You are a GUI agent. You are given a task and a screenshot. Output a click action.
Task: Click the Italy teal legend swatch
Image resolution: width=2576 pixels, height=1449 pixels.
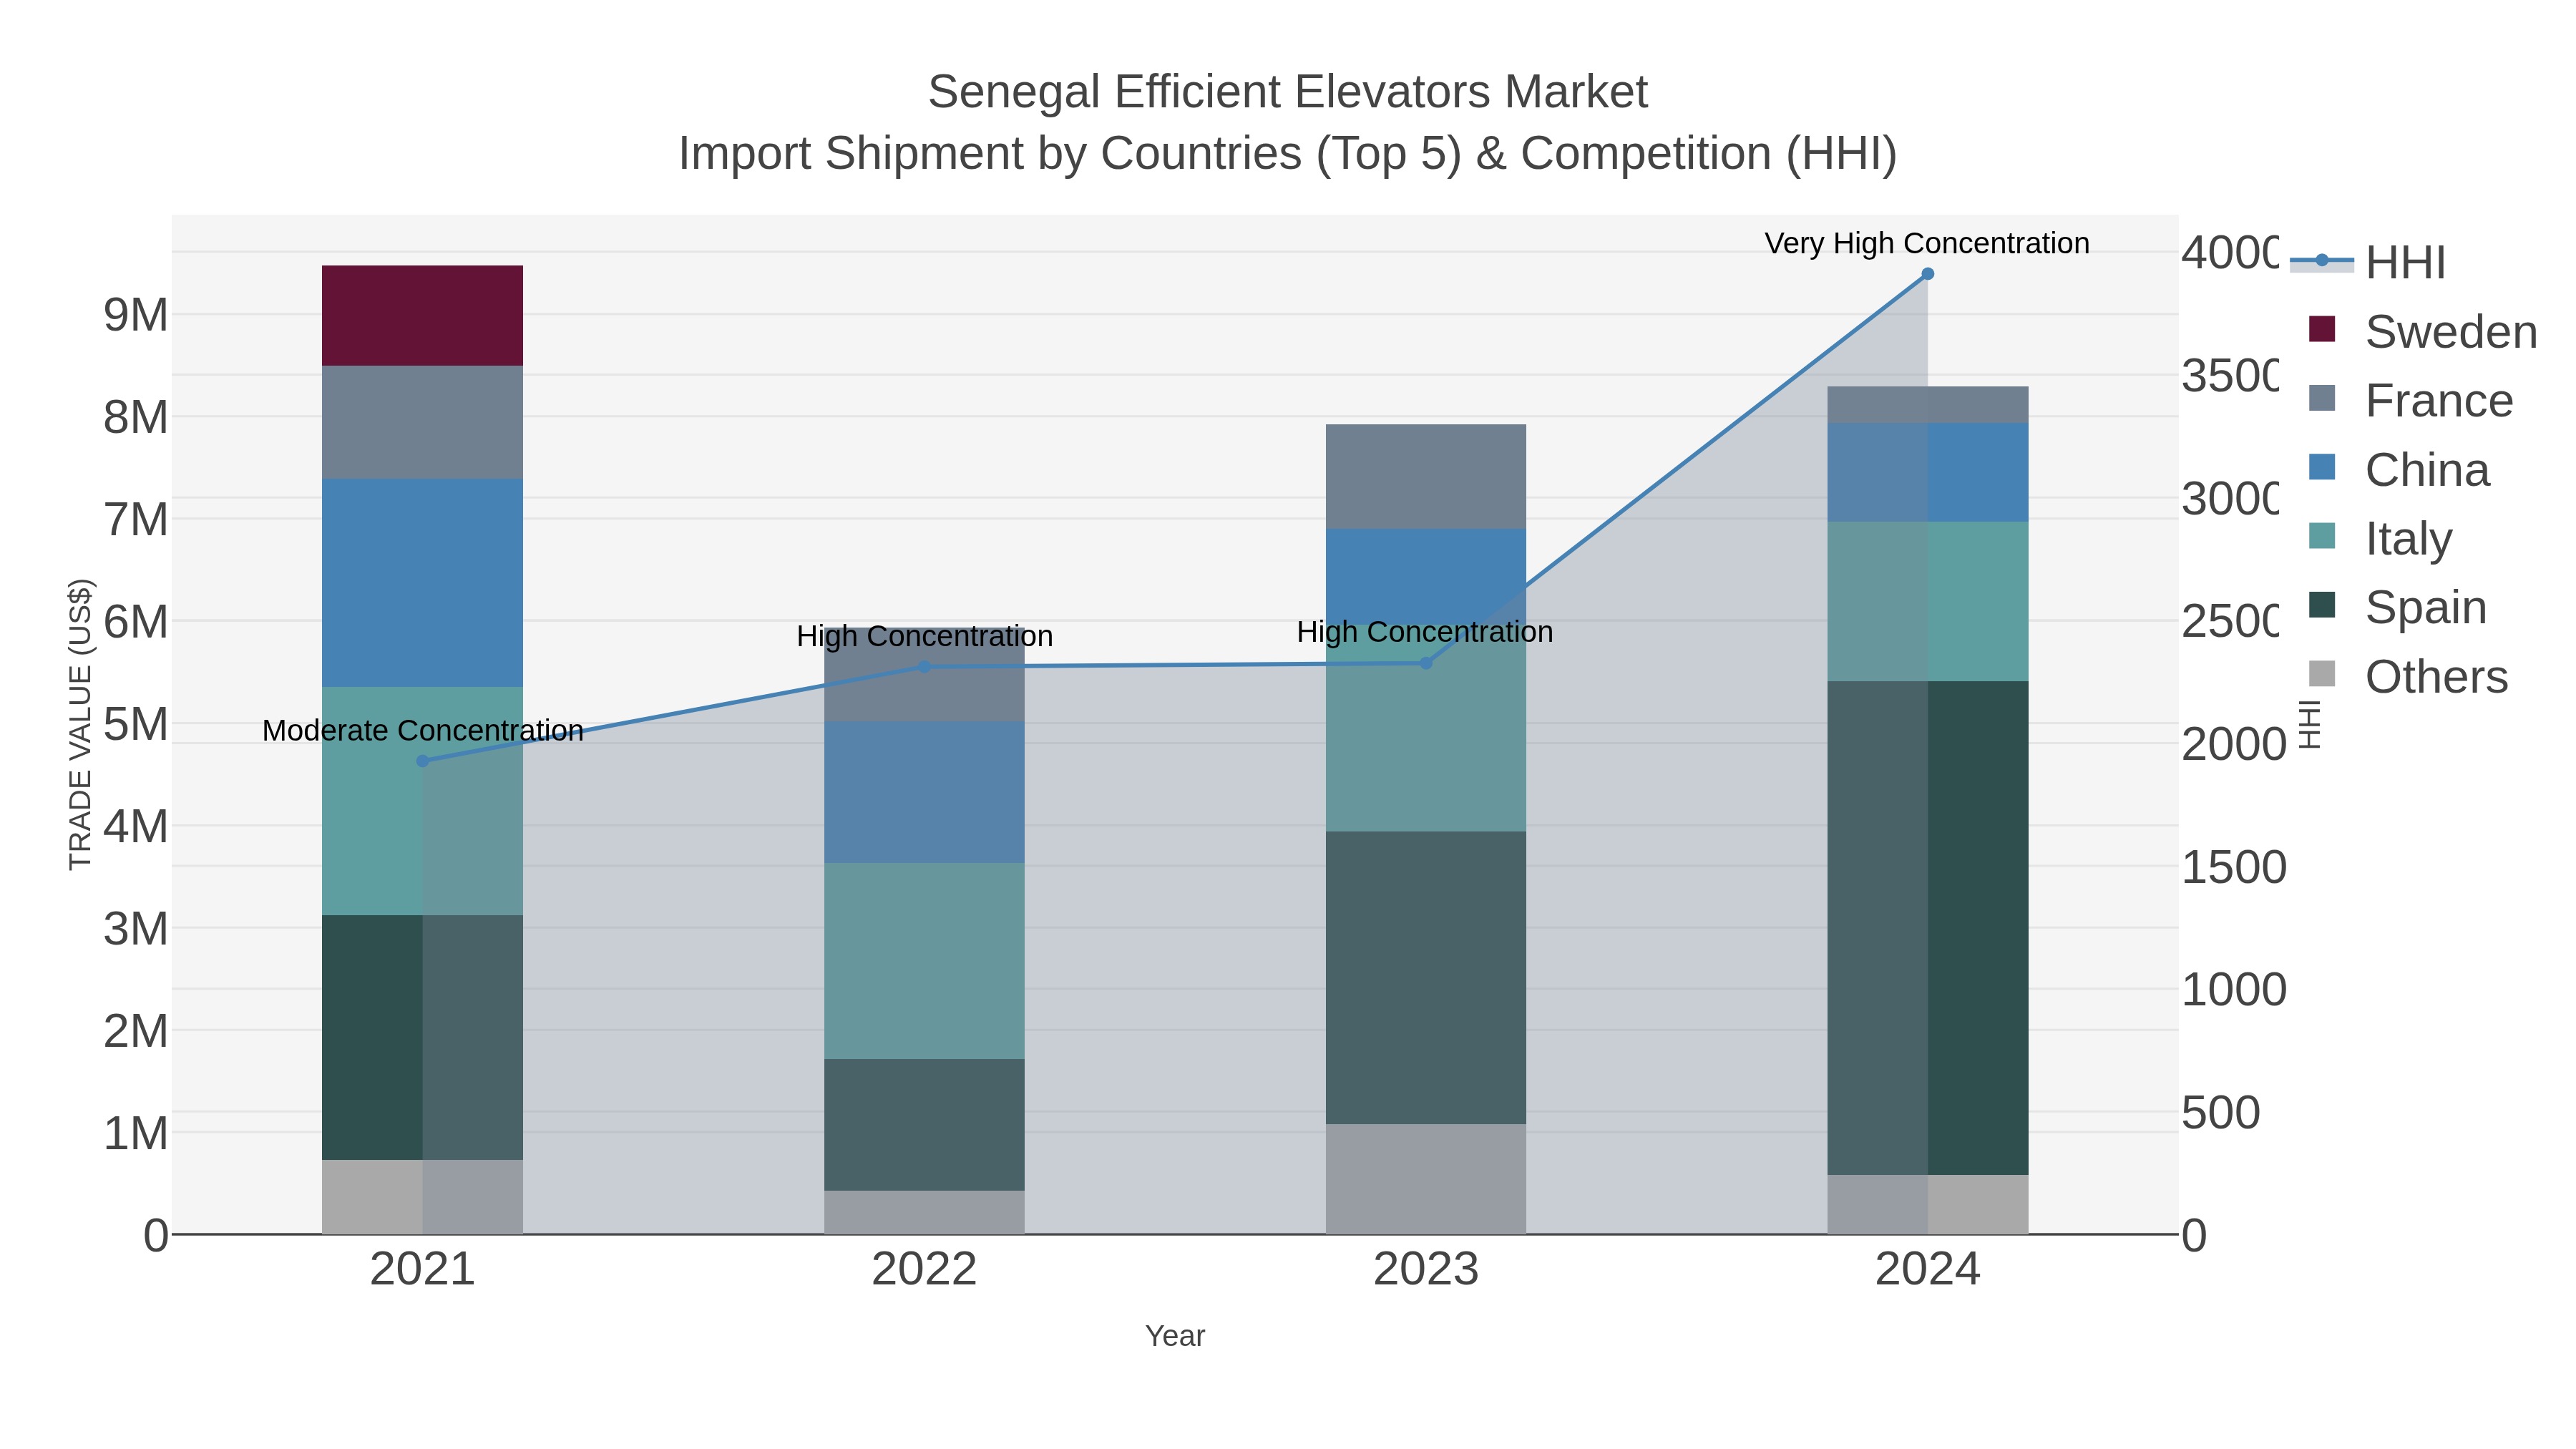[2322, 536]
